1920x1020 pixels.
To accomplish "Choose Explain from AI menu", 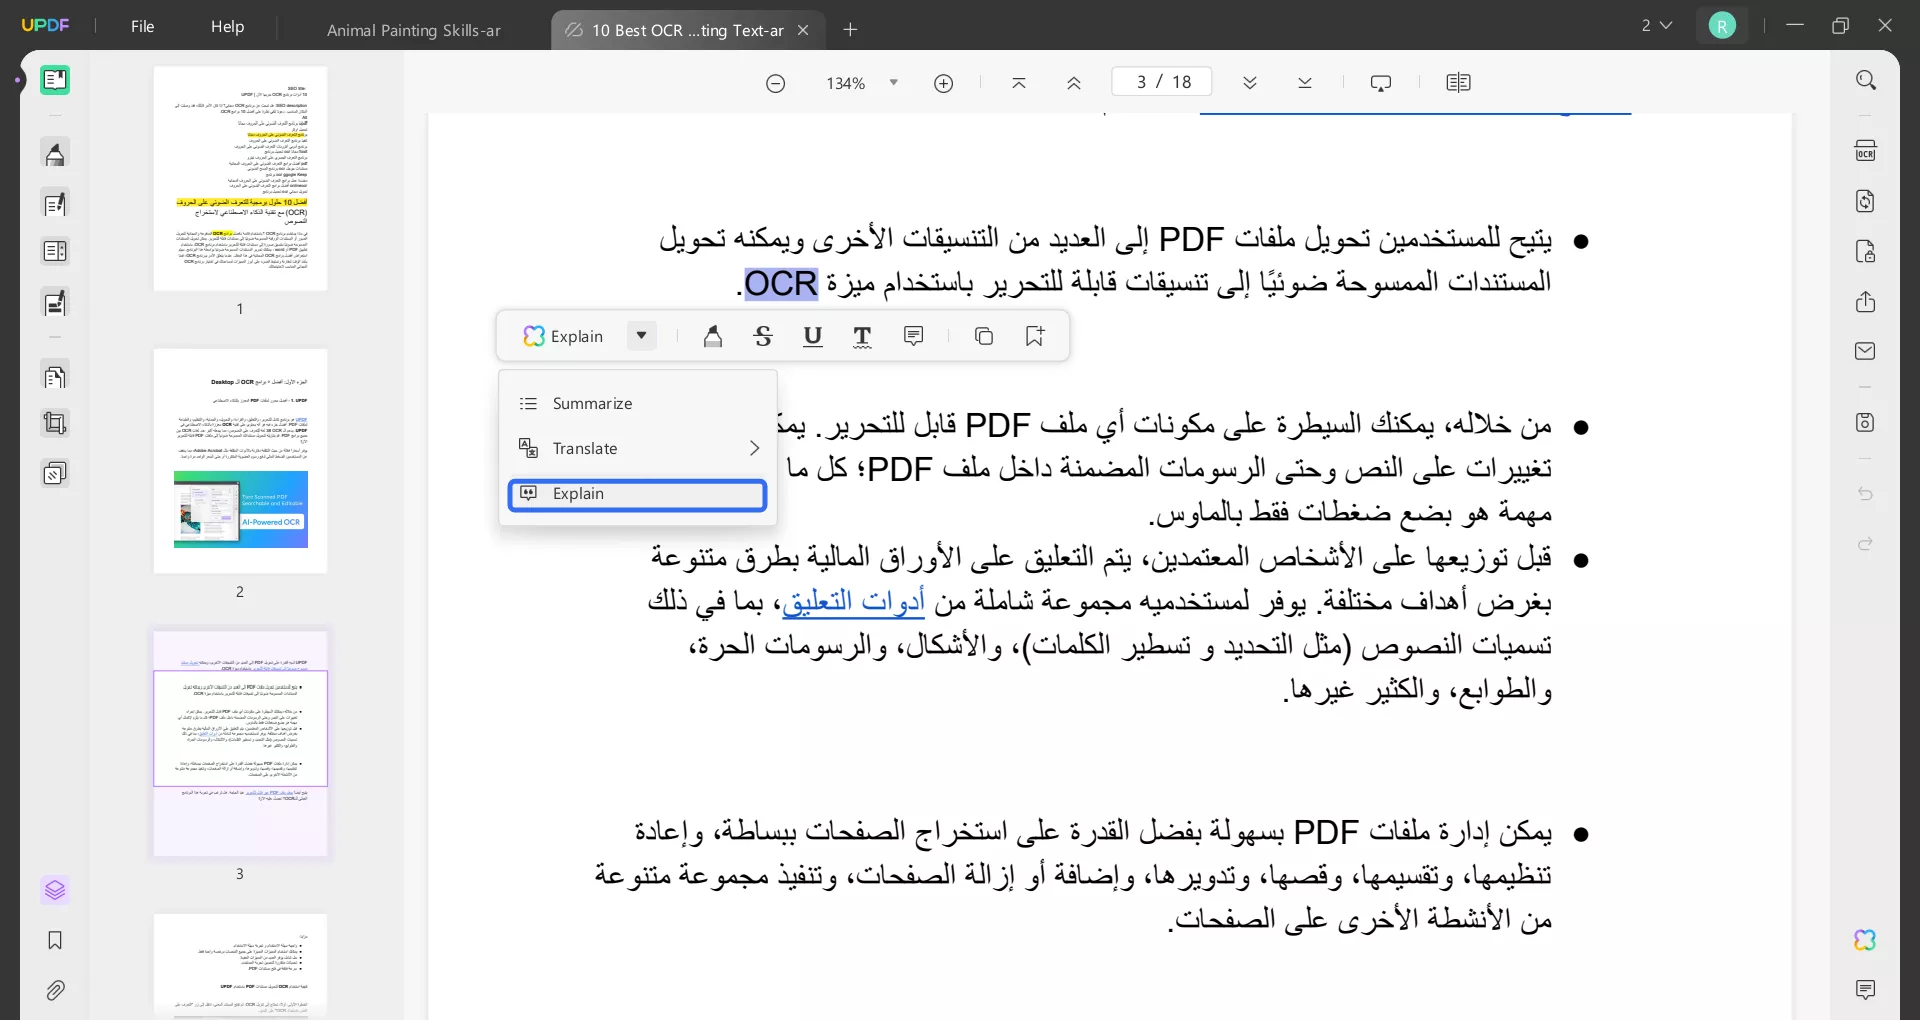I will point(638,494).
